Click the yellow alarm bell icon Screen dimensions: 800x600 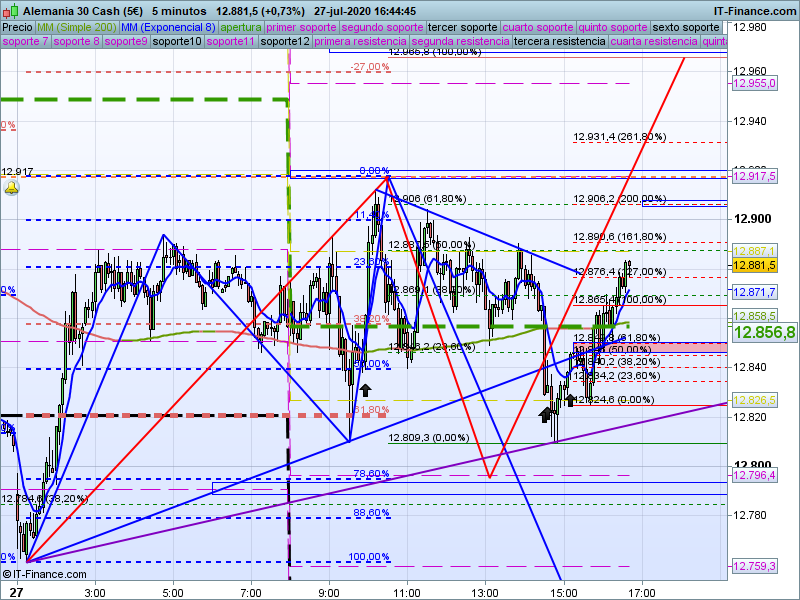12,188
